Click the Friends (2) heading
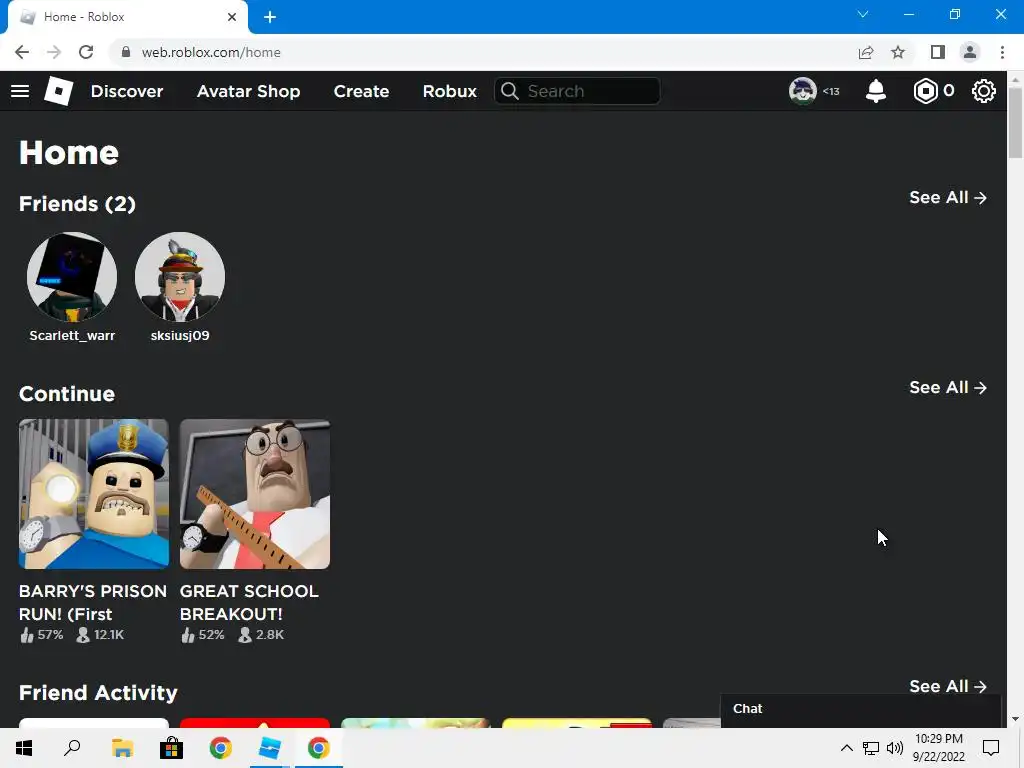The width and height of the screenshot is (1024, 768). (x=77, y=204)
